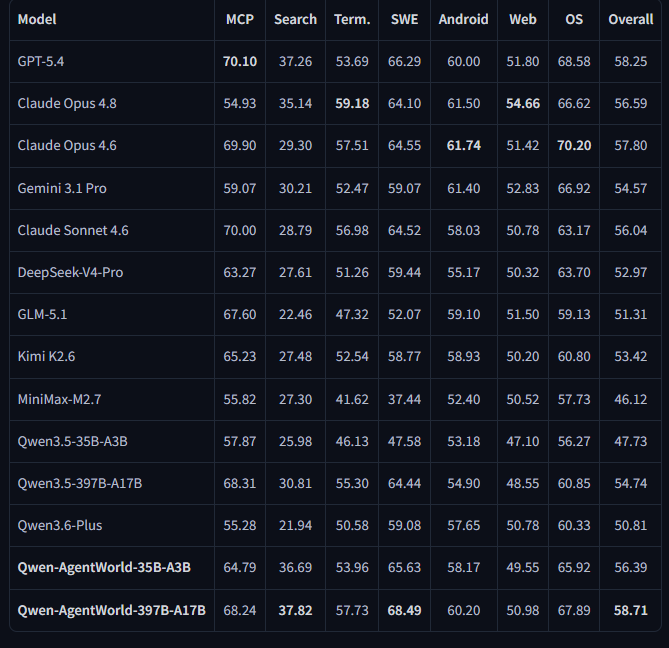Click the Android column header

(463, 19)
